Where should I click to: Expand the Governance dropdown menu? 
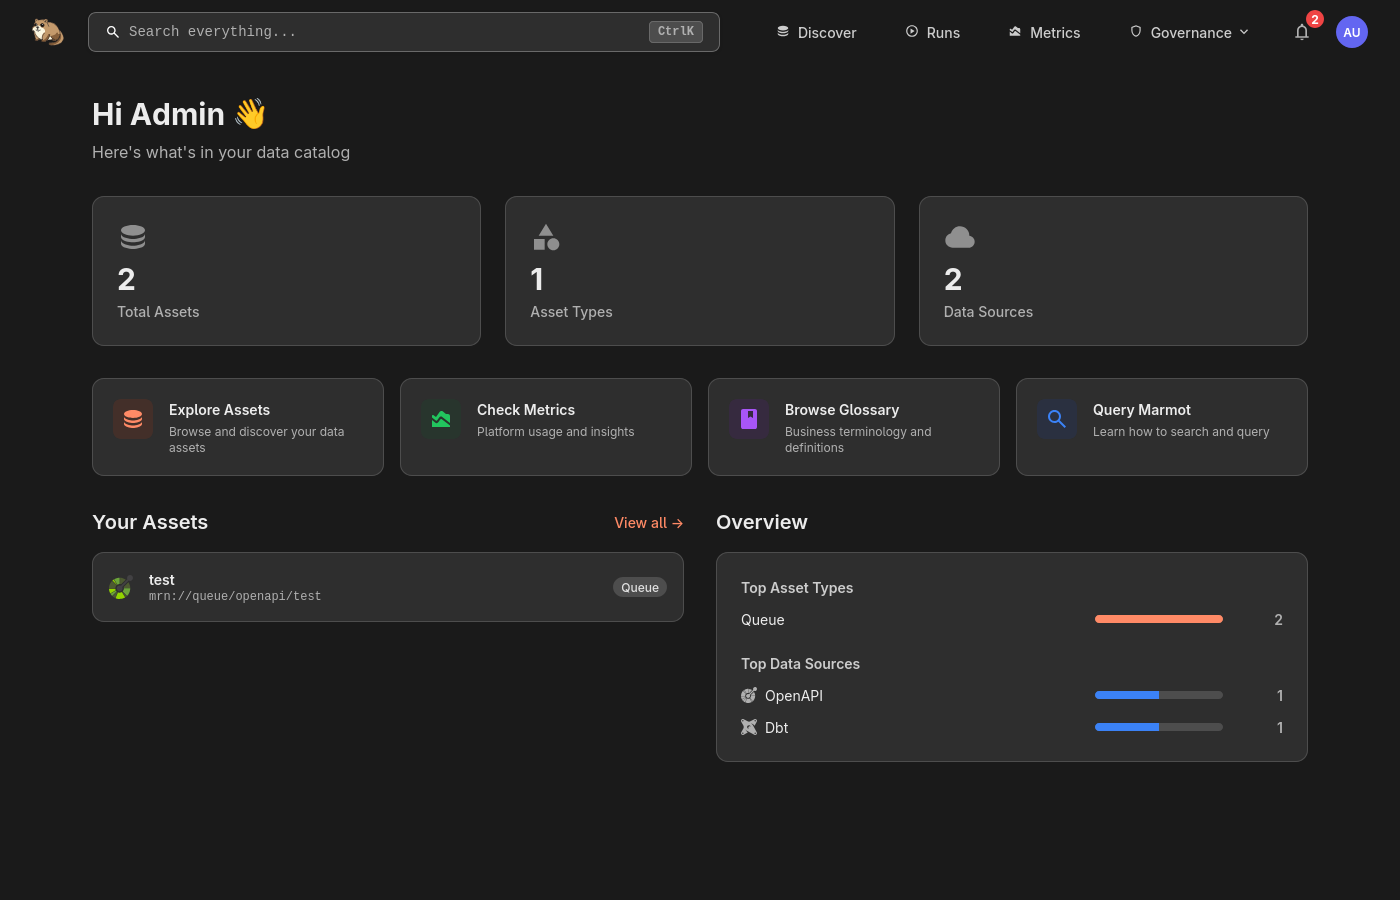click(x=1190, y=32)
